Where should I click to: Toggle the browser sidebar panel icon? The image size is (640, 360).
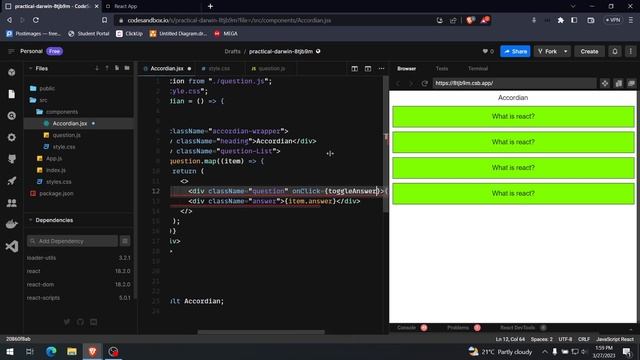coord(574,20)
